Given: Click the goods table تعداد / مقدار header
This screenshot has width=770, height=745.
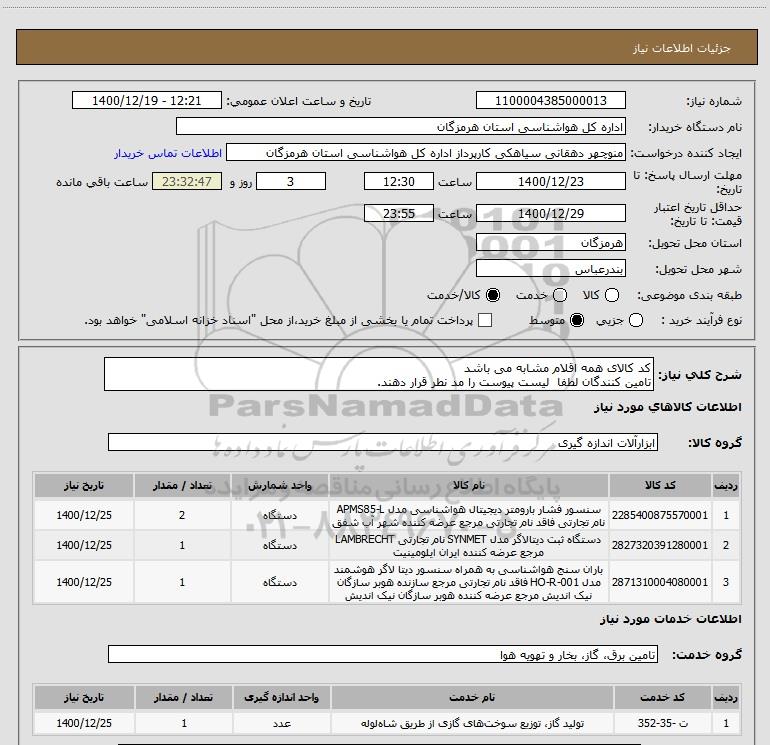Looking at the screenshot, I should [182, 485].
